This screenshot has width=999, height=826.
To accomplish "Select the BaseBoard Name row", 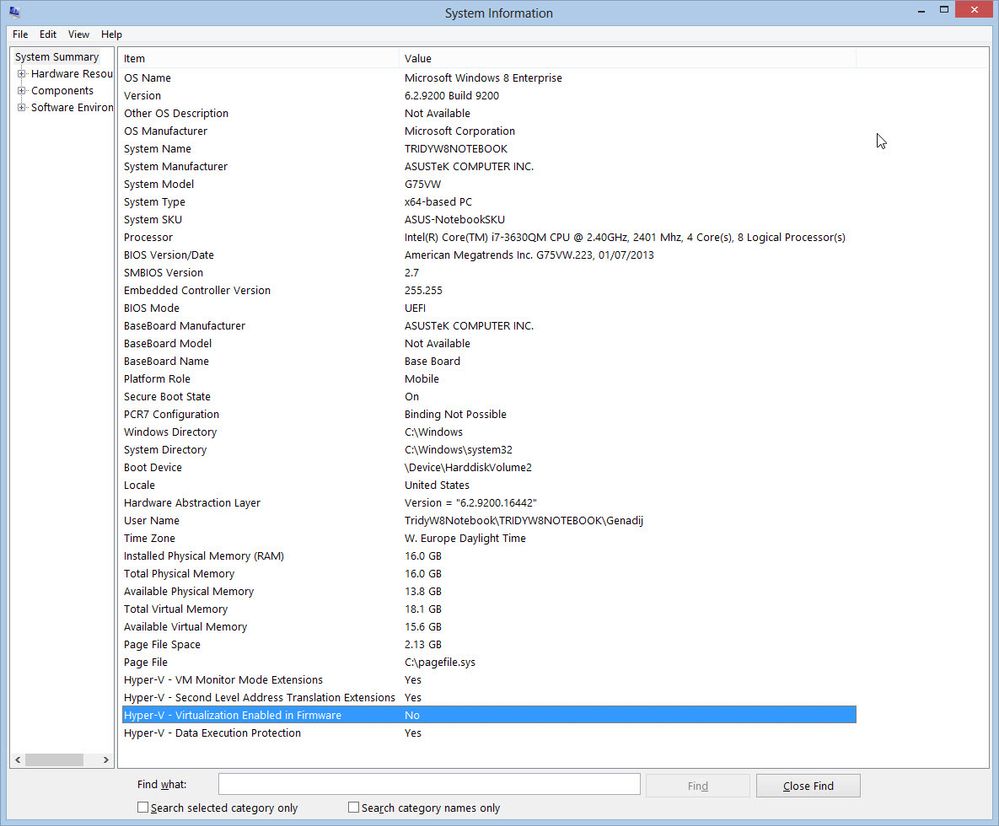I will (x=489, y=361).
